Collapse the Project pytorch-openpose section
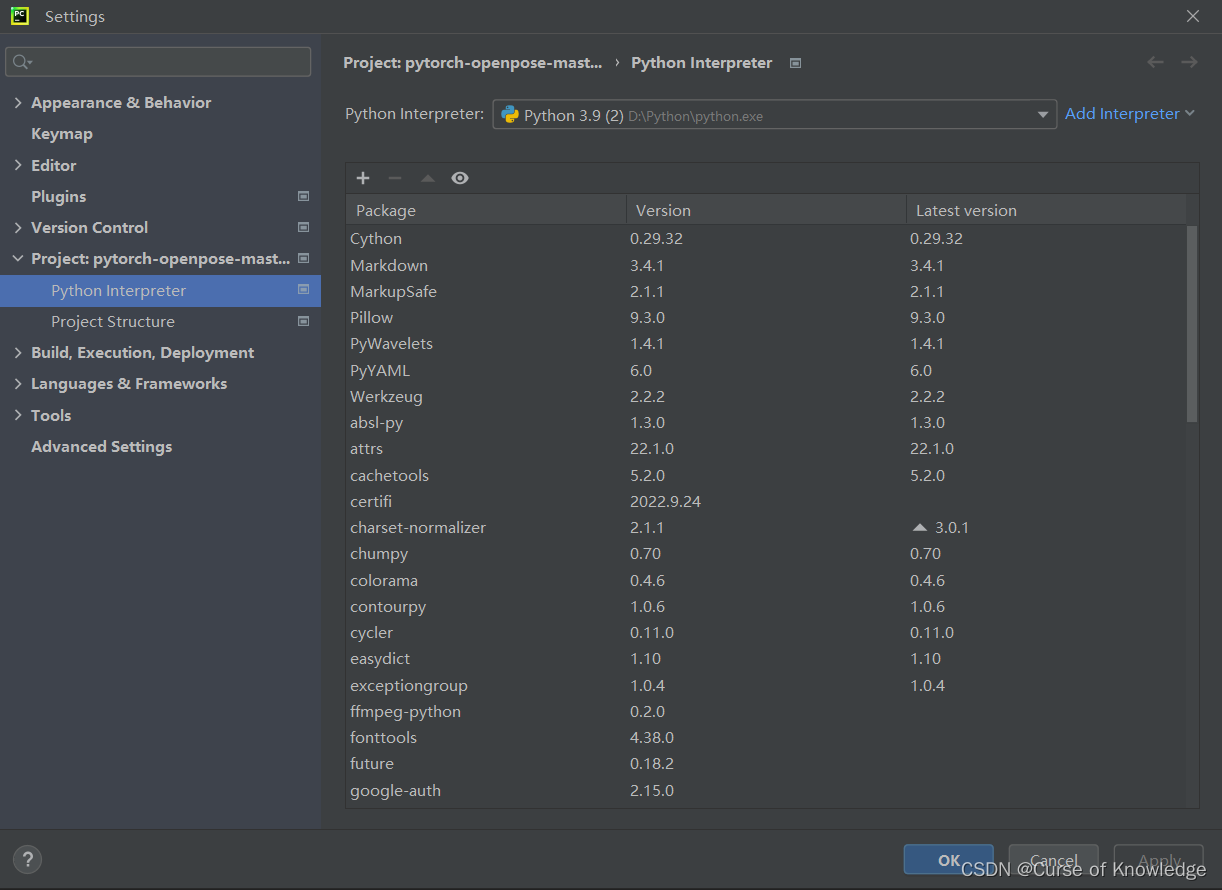1222x890 pixels. 18,258
